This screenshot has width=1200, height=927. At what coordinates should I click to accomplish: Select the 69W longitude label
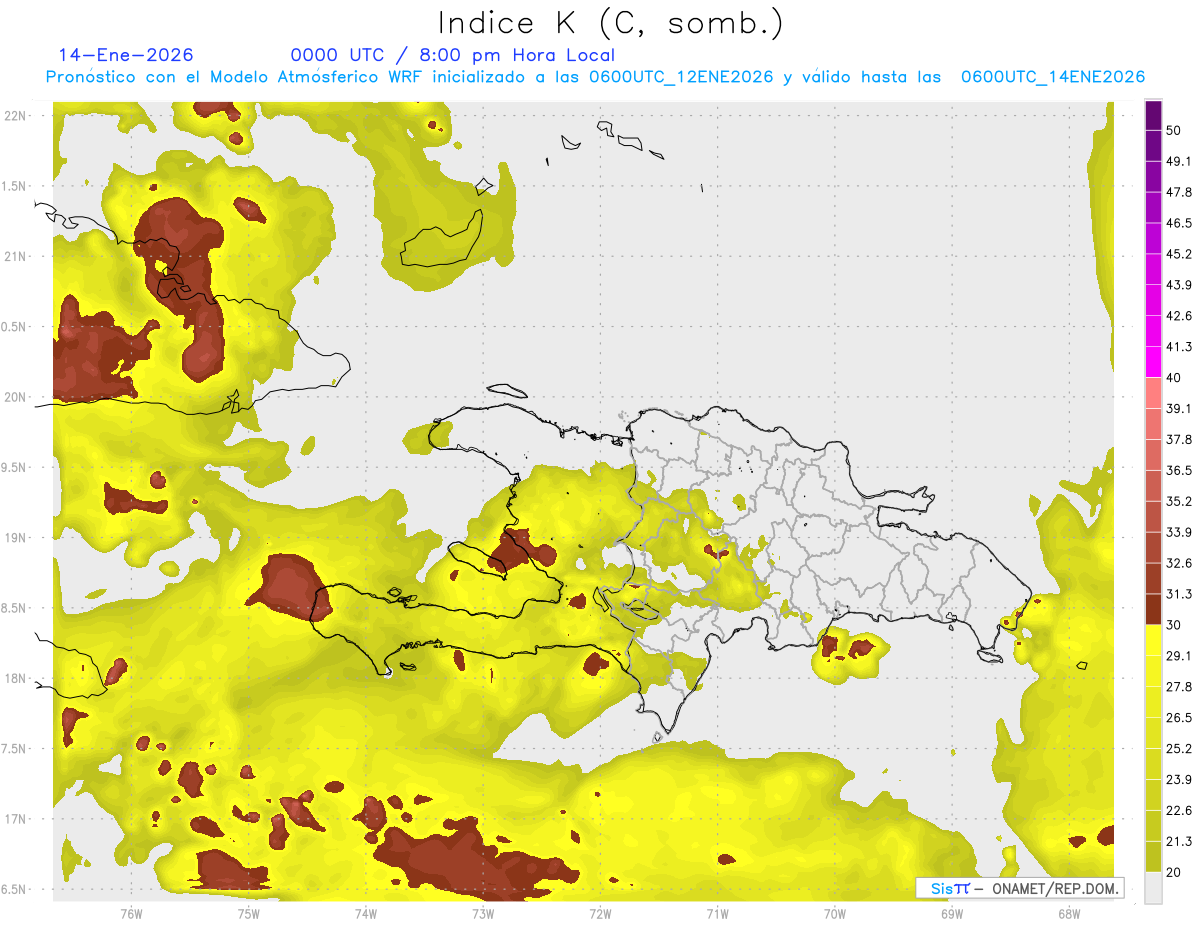952,913
